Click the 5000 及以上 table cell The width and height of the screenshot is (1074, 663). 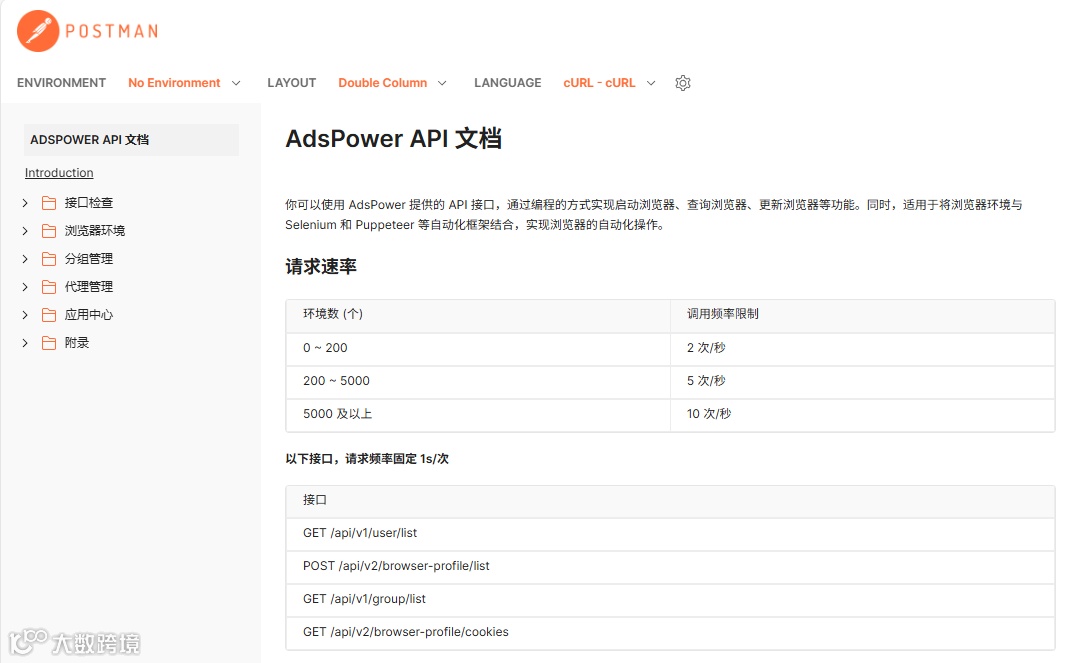[x=477, y=415]
